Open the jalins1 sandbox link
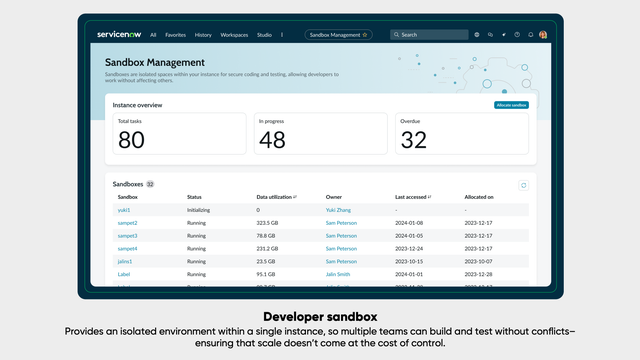This screenshot has width=640, height=360. point(125,262)
